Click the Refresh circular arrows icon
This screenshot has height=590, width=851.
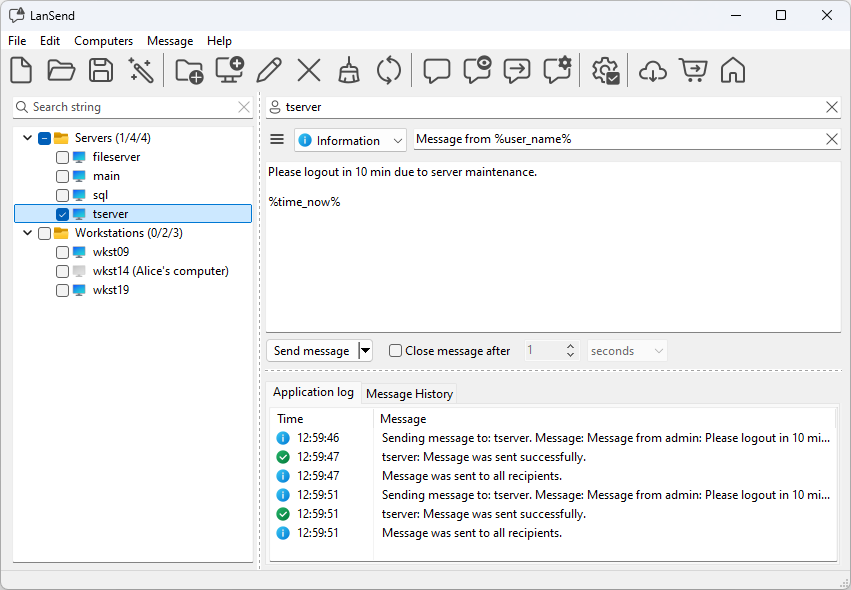[388, 71]
